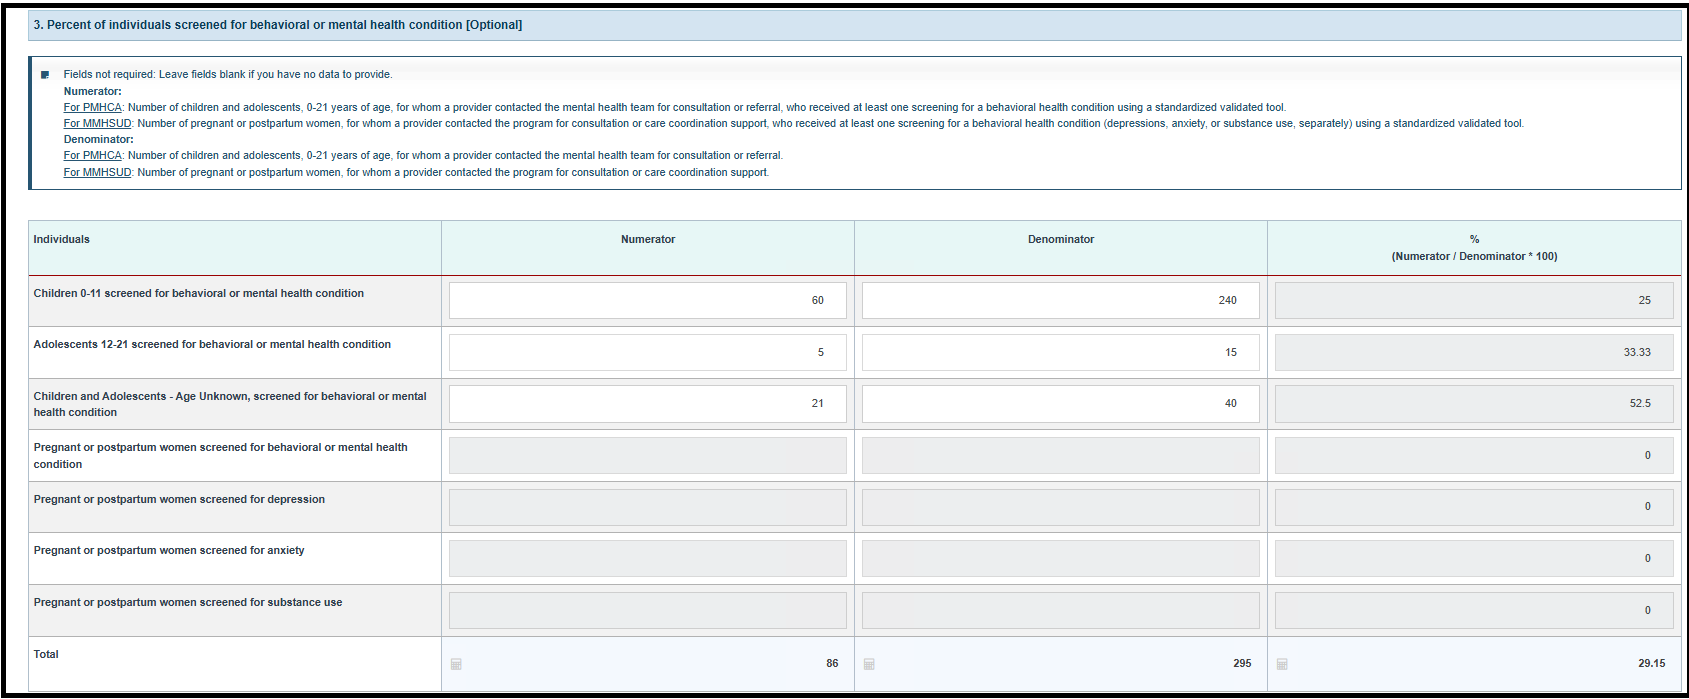Click percent field showing 33.33
The height and width of the screenshot is (699, 1689).
point(1474,352)
